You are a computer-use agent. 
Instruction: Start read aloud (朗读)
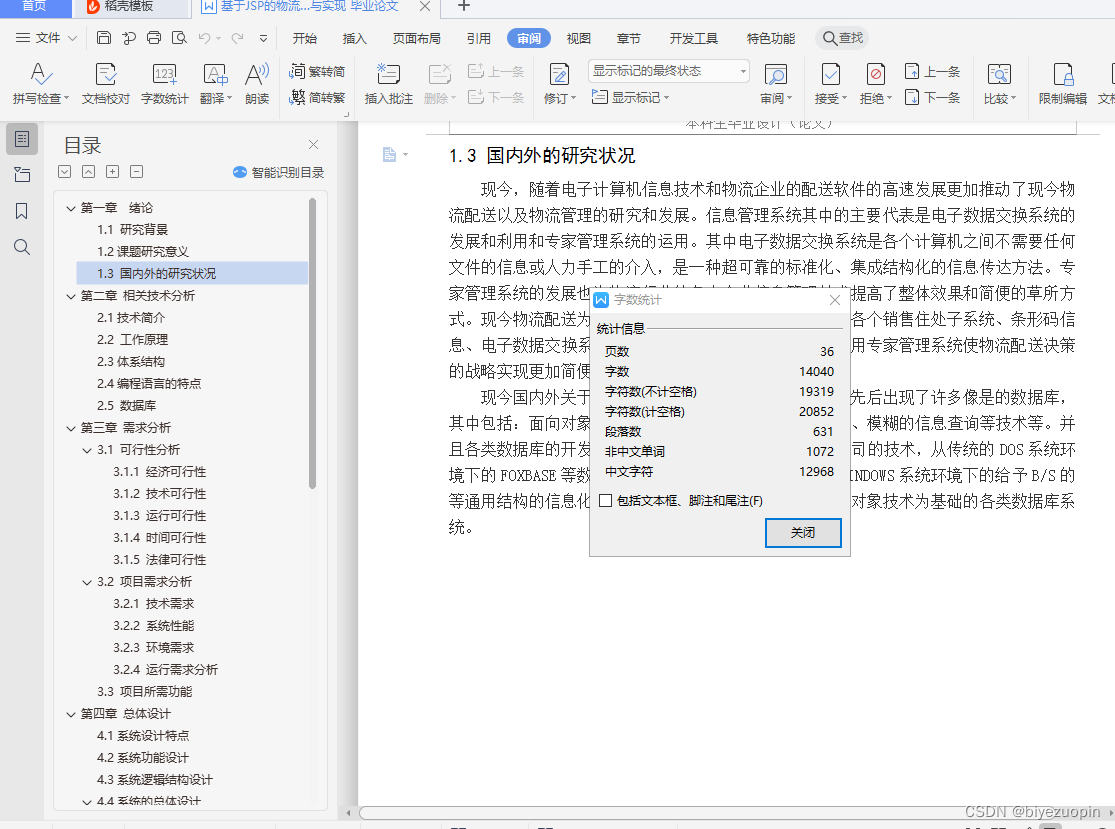pos(257,84)
